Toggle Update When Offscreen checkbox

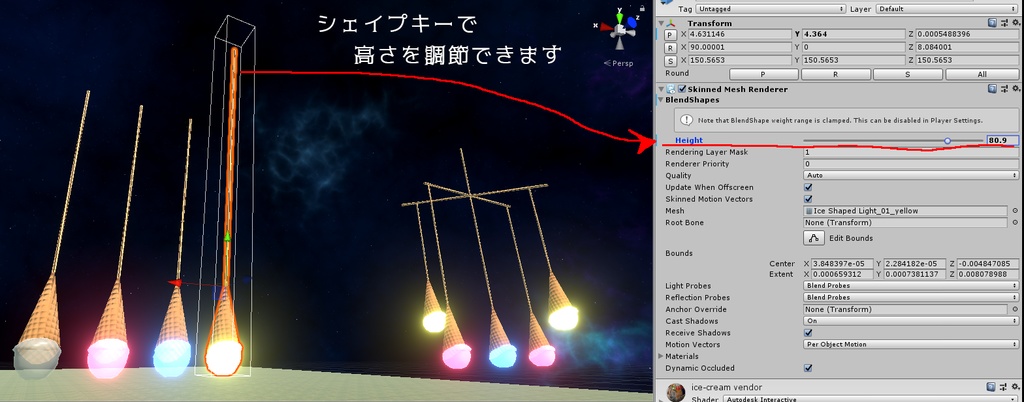(x=808, y=187)
